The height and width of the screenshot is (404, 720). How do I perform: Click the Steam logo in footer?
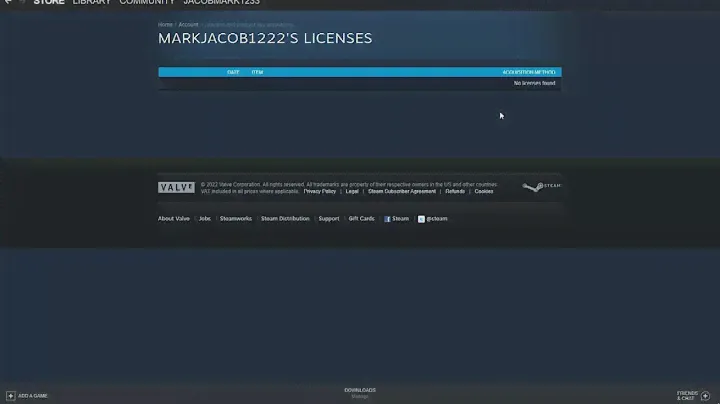[x=541, y=187]
